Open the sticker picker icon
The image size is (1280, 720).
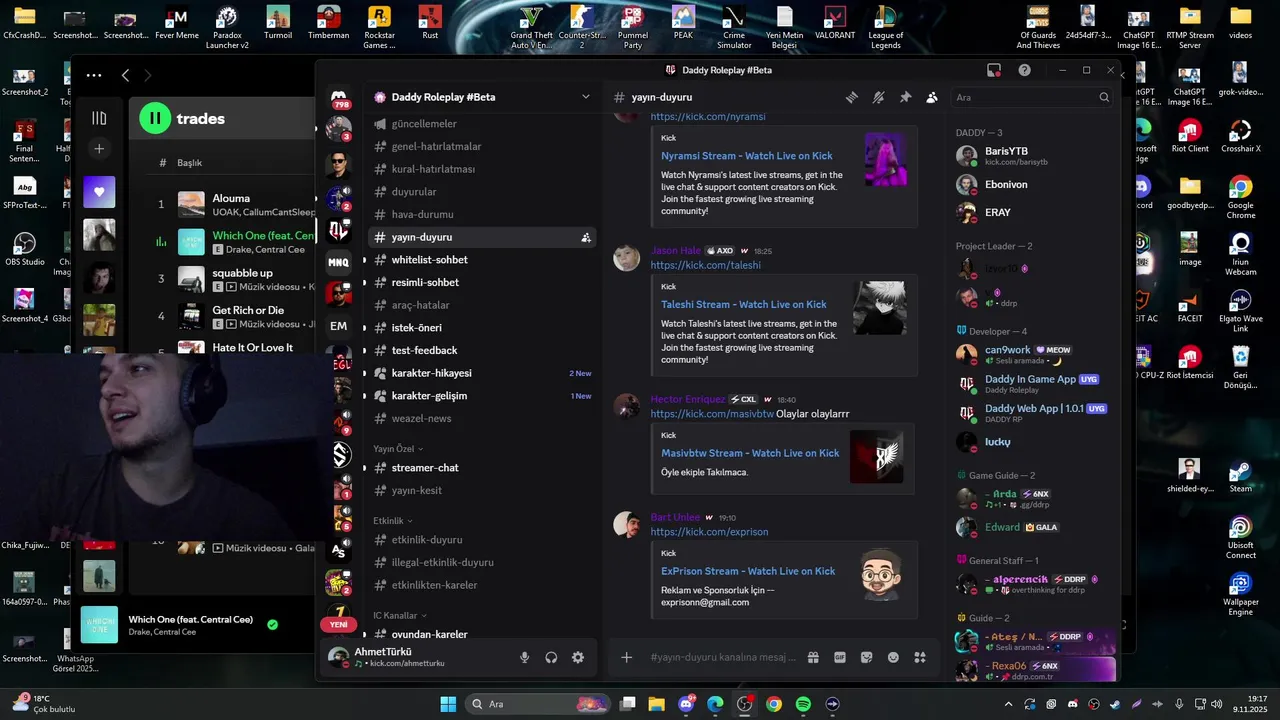pyautogui.click(x=866, y=657)
